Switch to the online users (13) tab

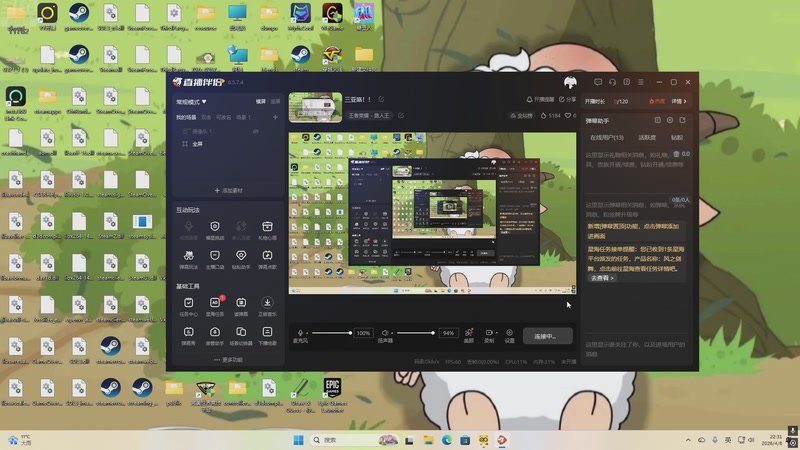[607, 137]
